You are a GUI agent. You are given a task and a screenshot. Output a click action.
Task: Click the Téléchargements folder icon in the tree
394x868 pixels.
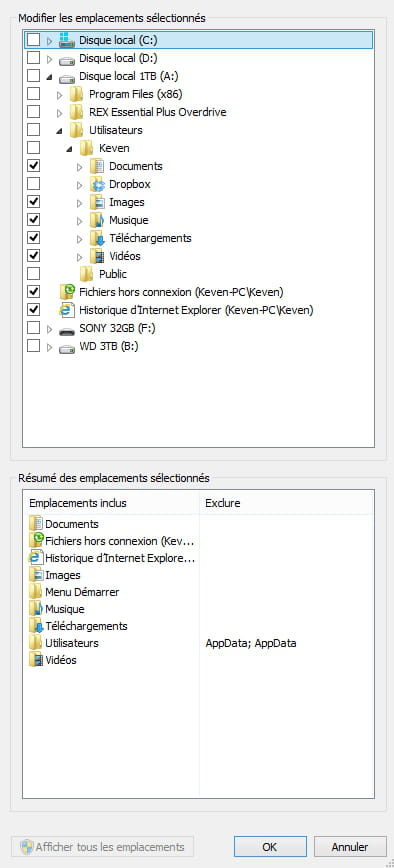pos(97,239)
